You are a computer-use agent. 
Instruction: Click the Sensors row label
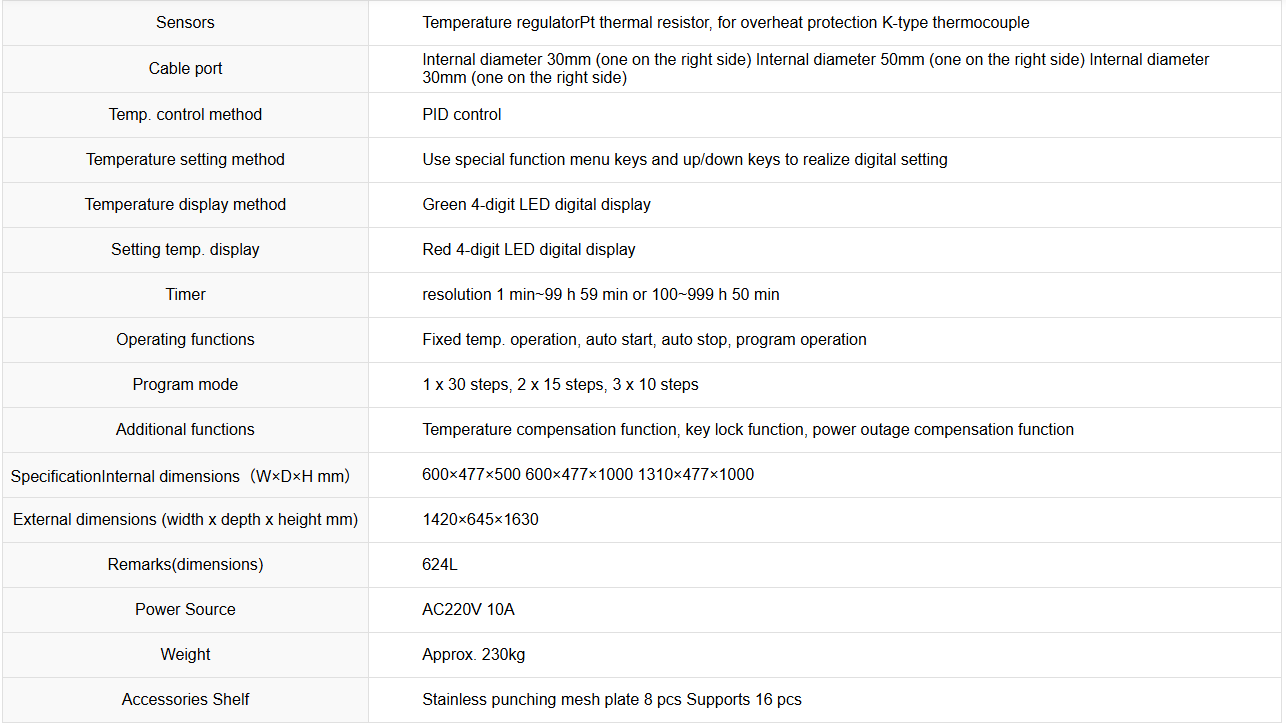[185, 22]
